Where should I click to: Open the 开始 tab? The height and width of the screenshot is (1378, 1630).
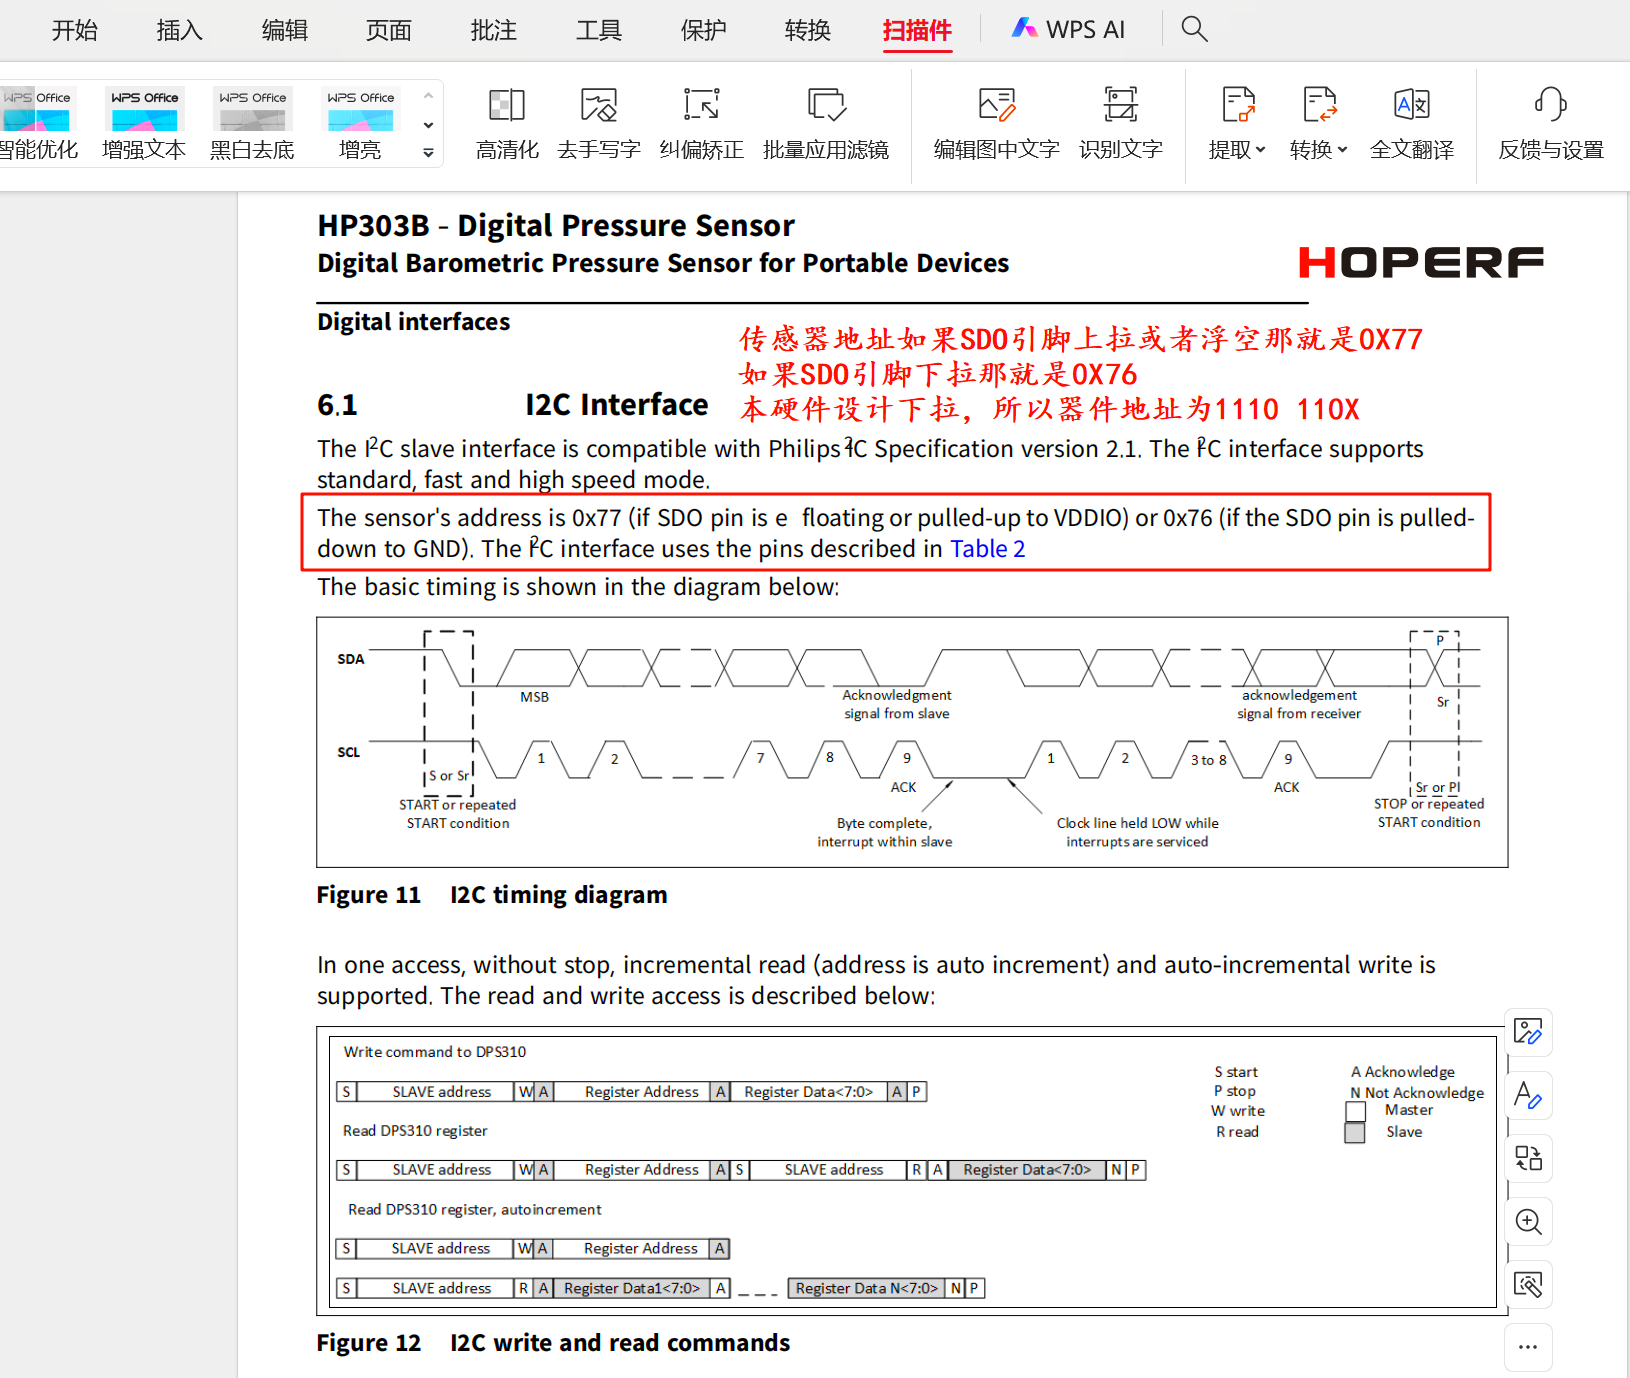tap(75, 30)
